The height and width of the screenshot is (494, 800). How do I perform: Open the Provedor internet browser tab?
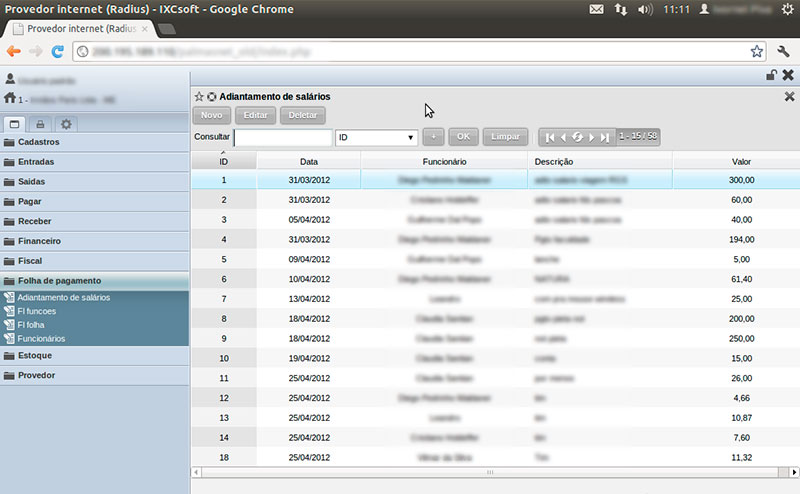[82, 29]
